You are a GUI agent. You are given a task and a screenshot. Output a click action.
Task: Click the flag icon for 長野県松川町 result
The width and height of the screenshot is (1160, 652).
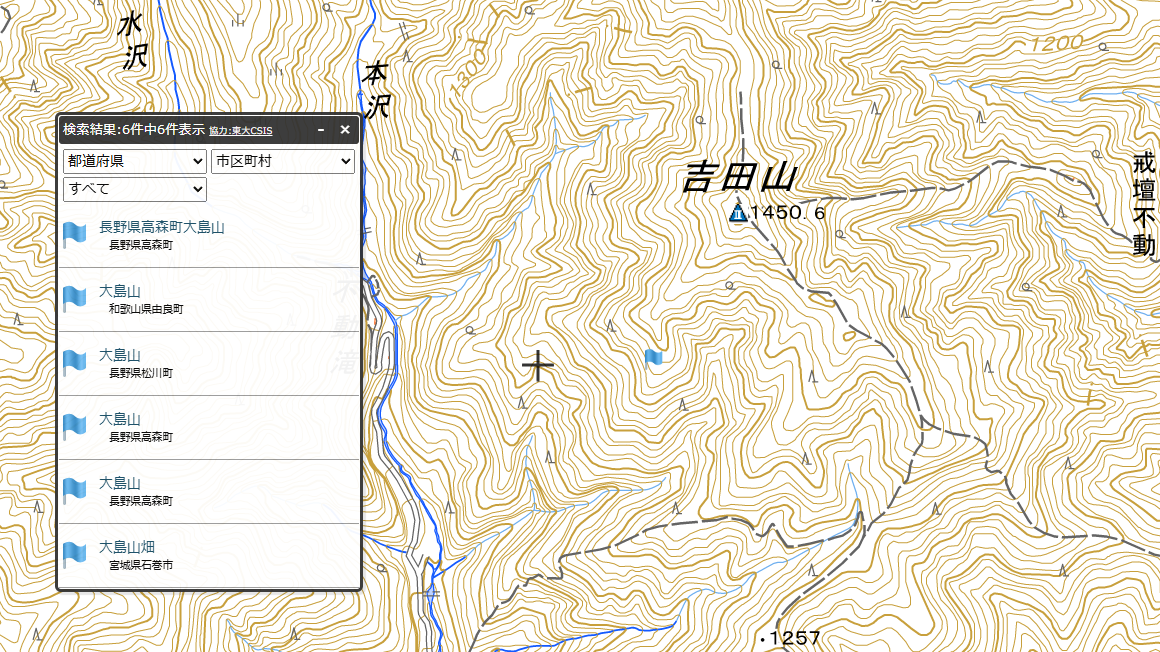pos(74,363)
